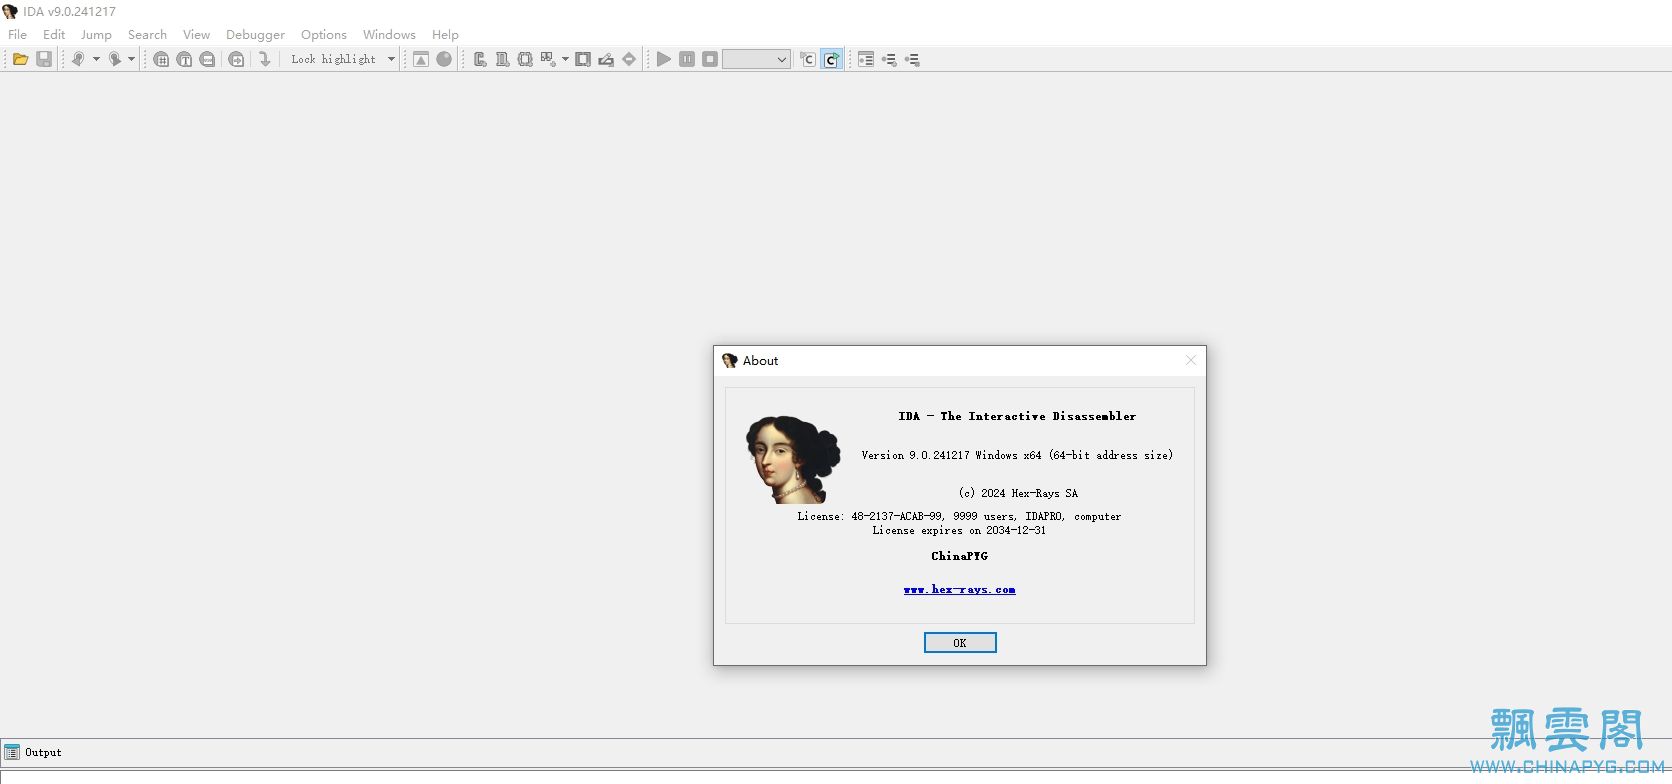Click the up-triangle box toolbar icon

(x=421, y=59)
